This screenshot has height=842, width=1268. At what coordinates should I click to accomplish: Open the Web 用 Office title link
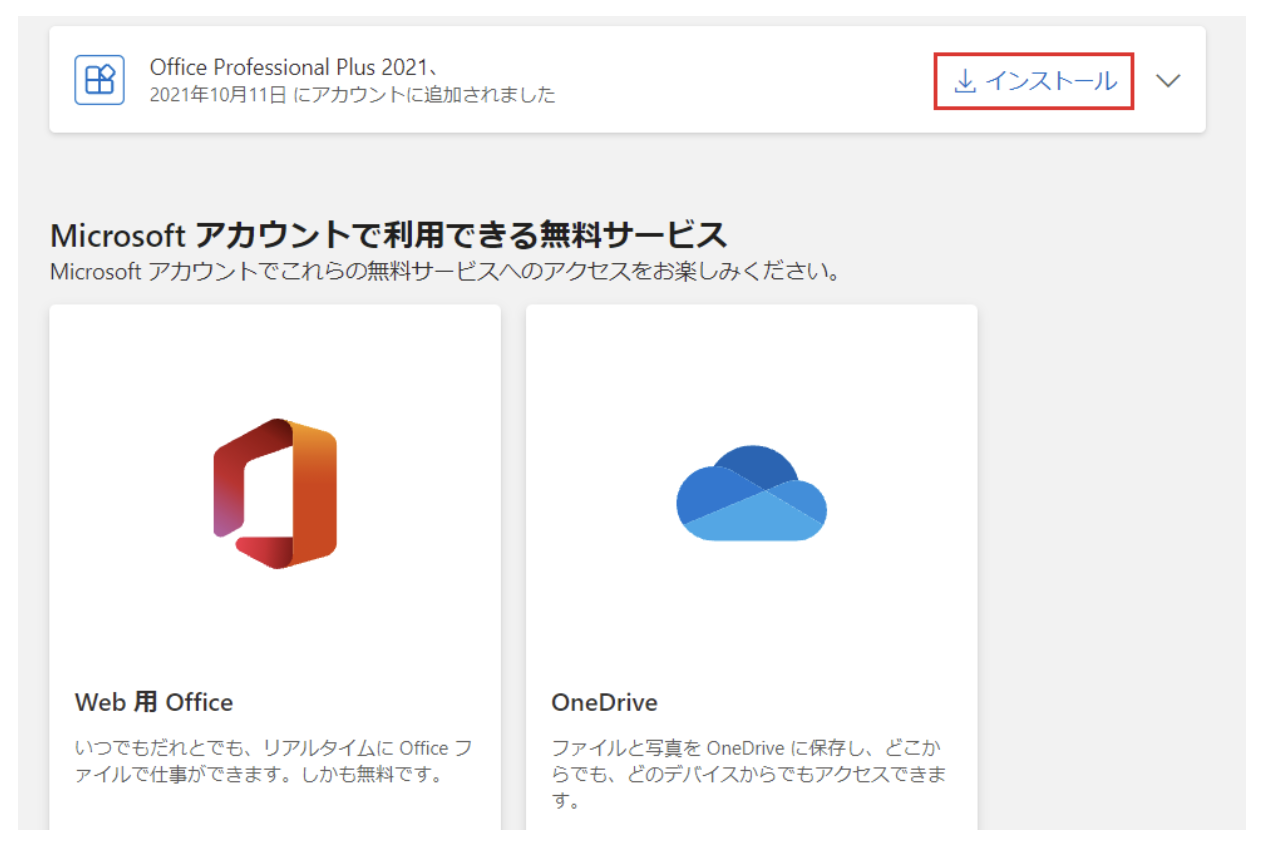point(154,703)
